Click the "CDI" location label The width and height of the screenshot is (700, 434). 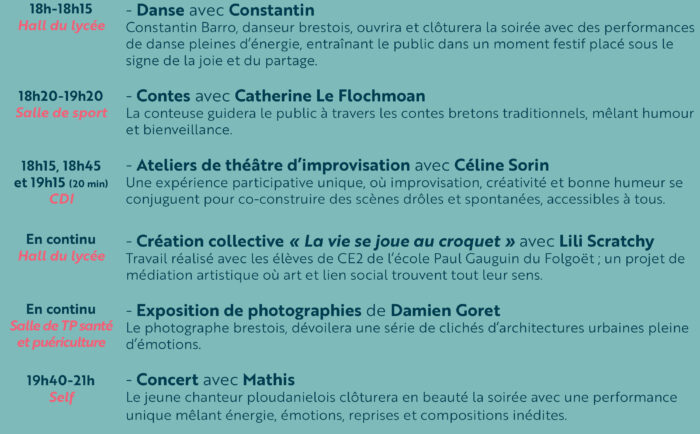click(62, 199)
